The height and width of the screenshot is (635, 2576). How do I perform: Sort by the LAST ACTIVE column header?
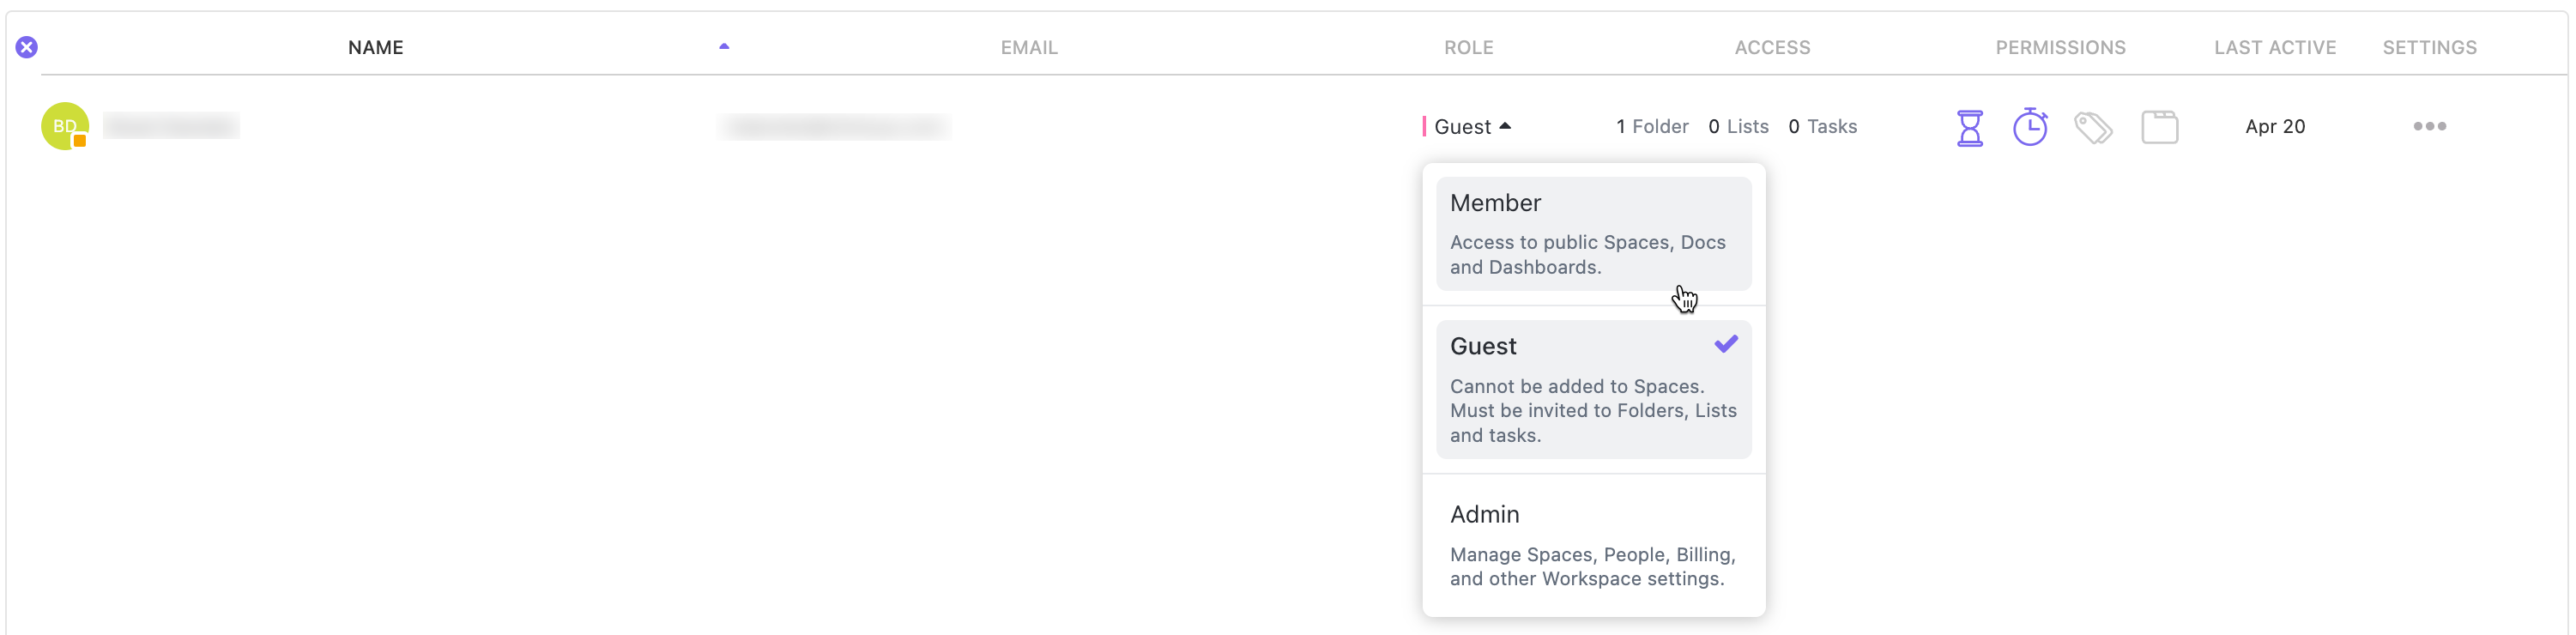pyautogui.click(x=2274, y=47)
